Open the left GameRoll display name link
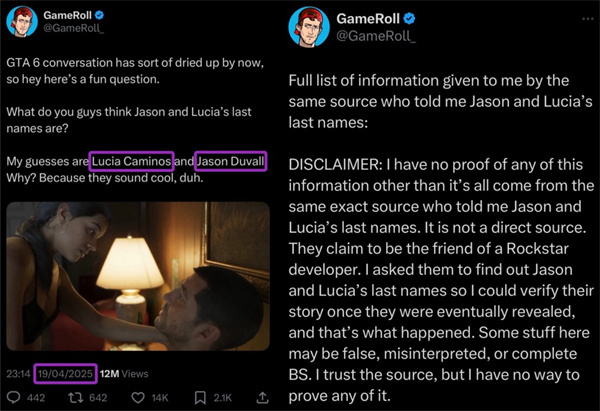The width and height of the screenshot is (600, 411). [x=67, y=15]
